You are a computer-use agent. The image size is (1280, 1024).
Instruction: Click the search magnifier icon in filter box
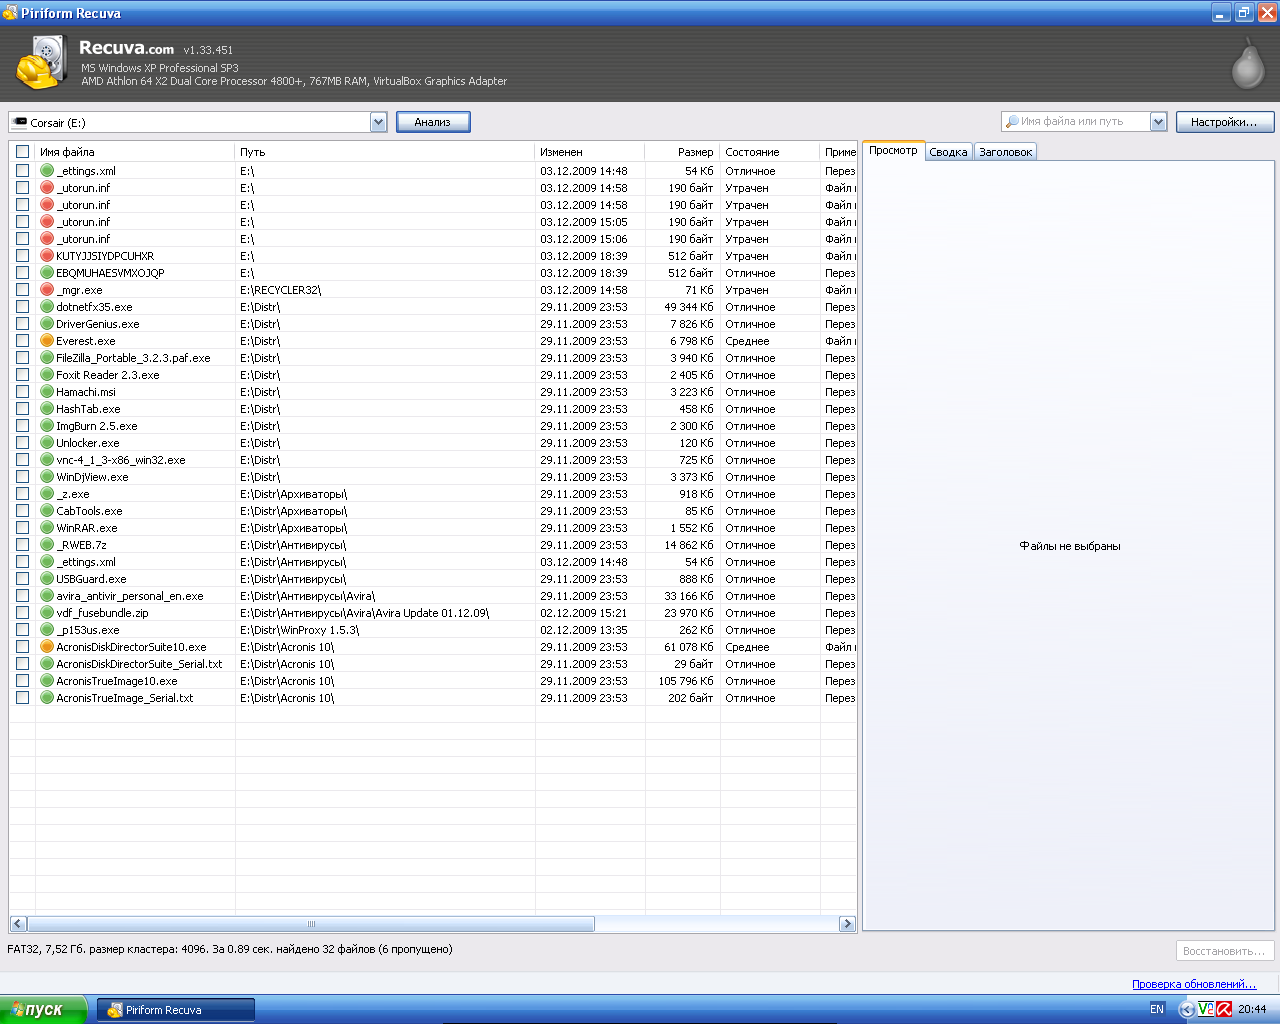[1012, 122]
